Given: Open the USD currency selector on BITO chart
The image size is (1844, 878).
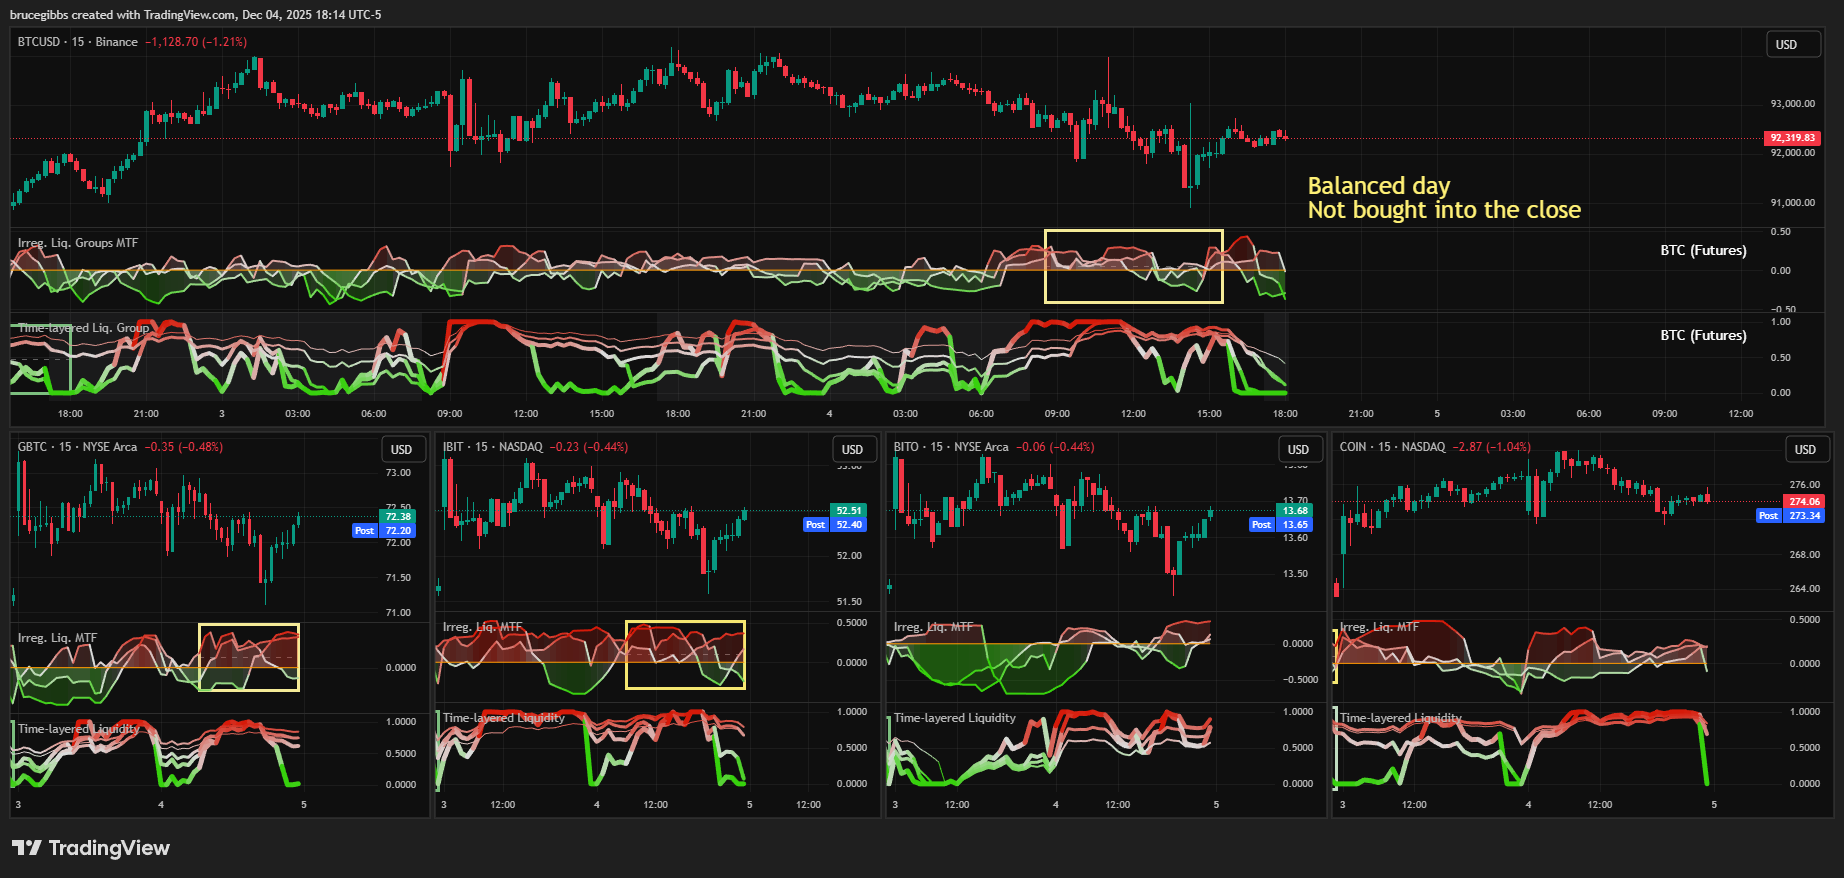Looking at the screenshot, I should coord(1298,450).
